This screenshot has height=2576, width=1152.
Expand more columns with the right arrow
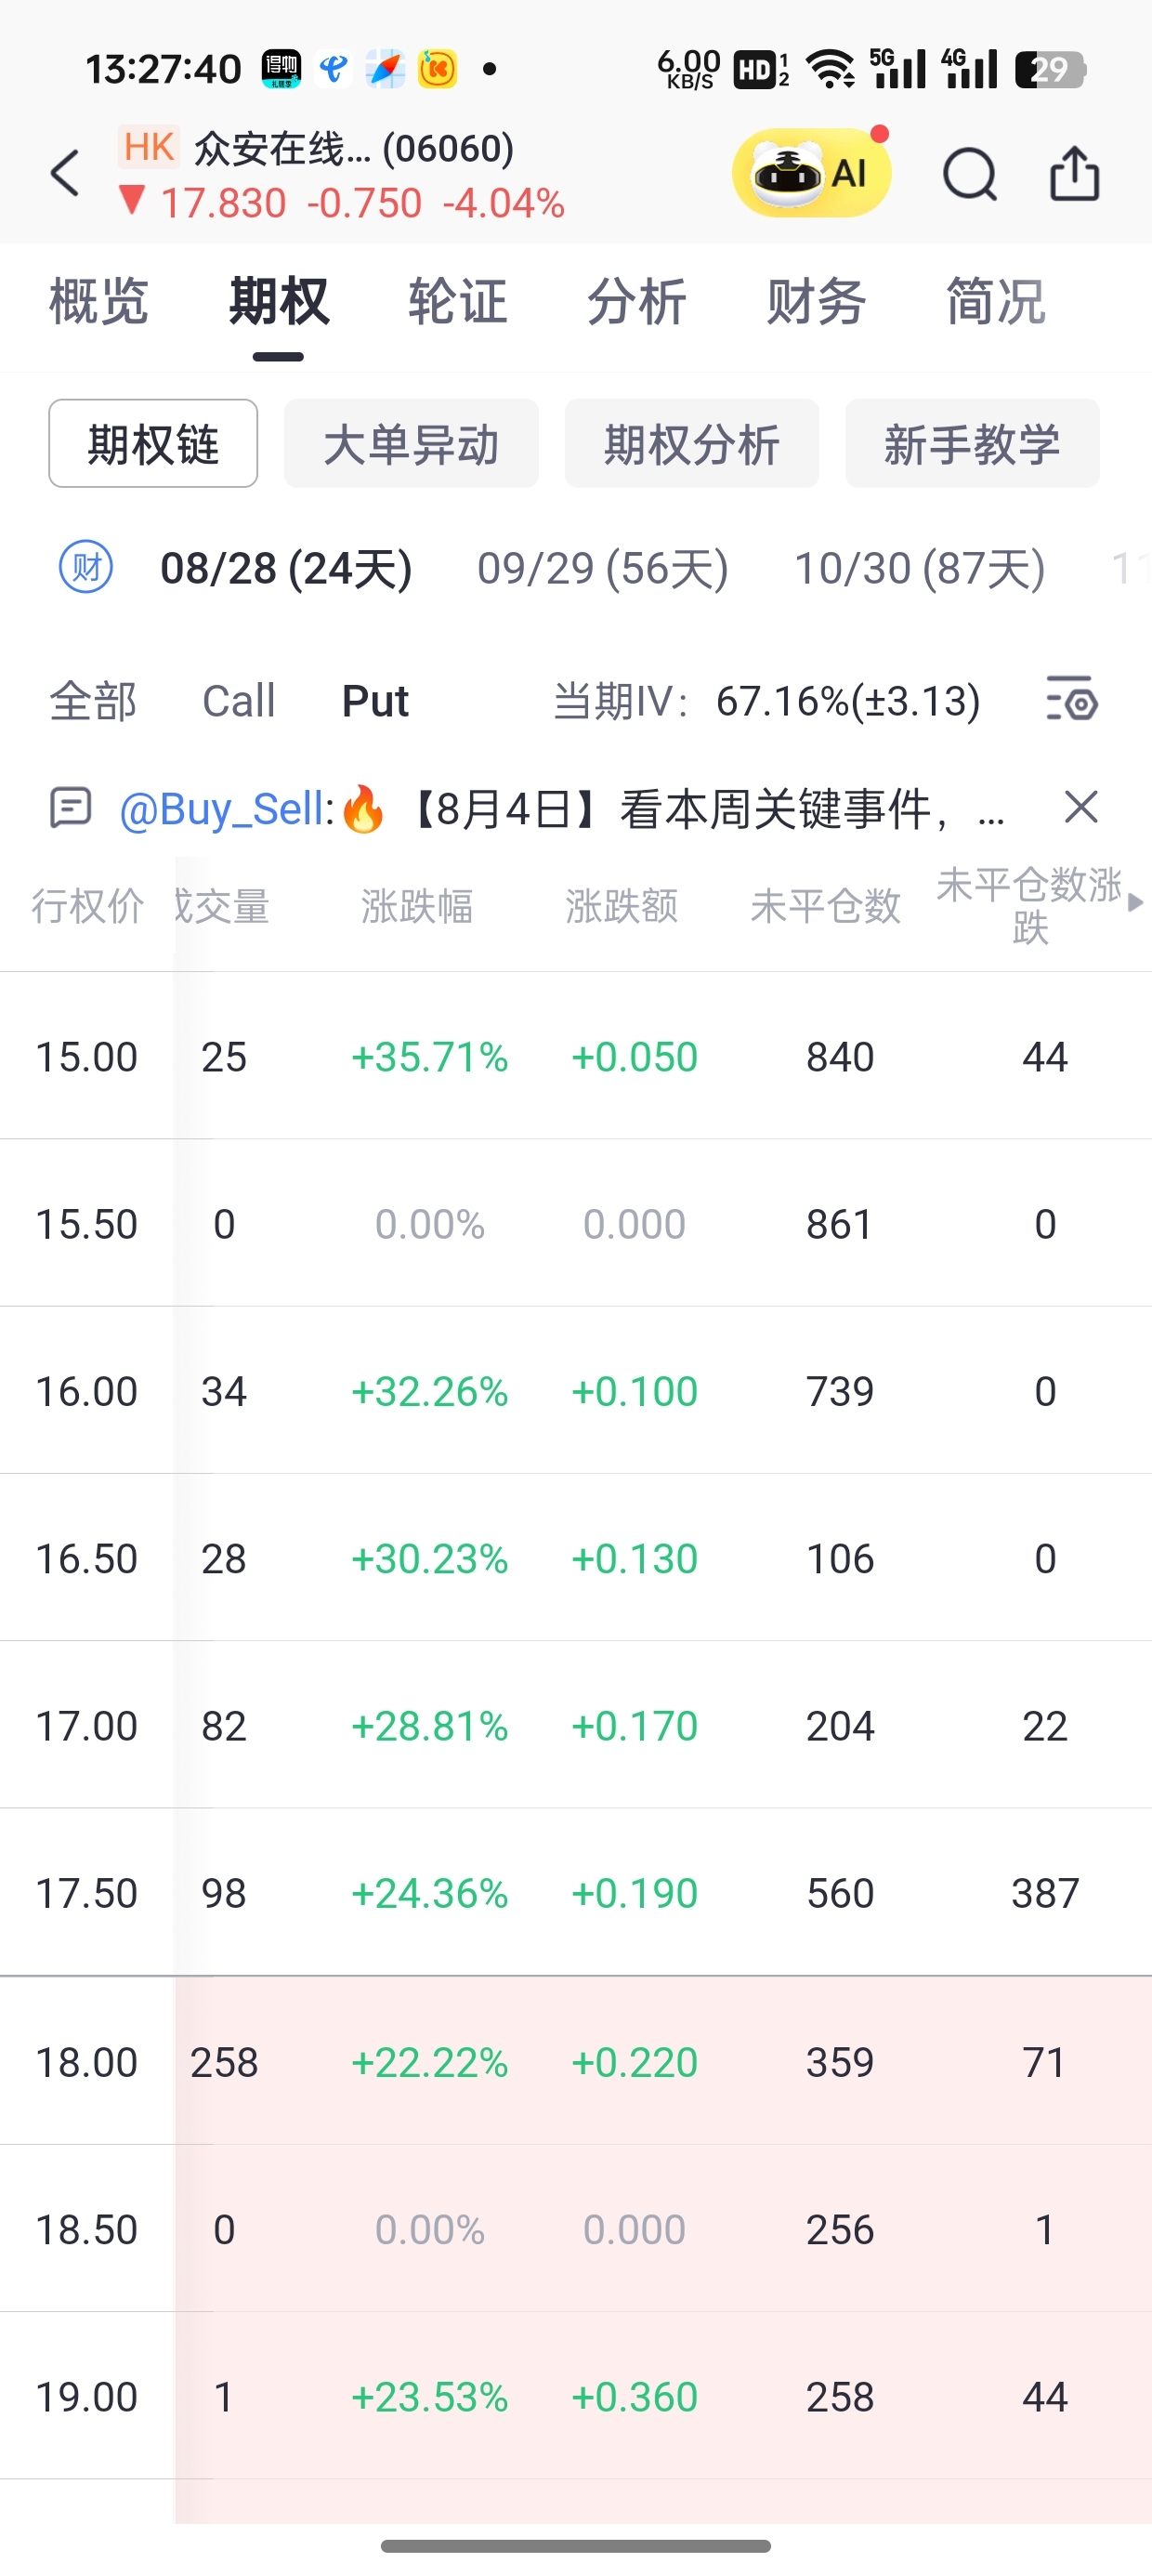tap(1135, 903)
